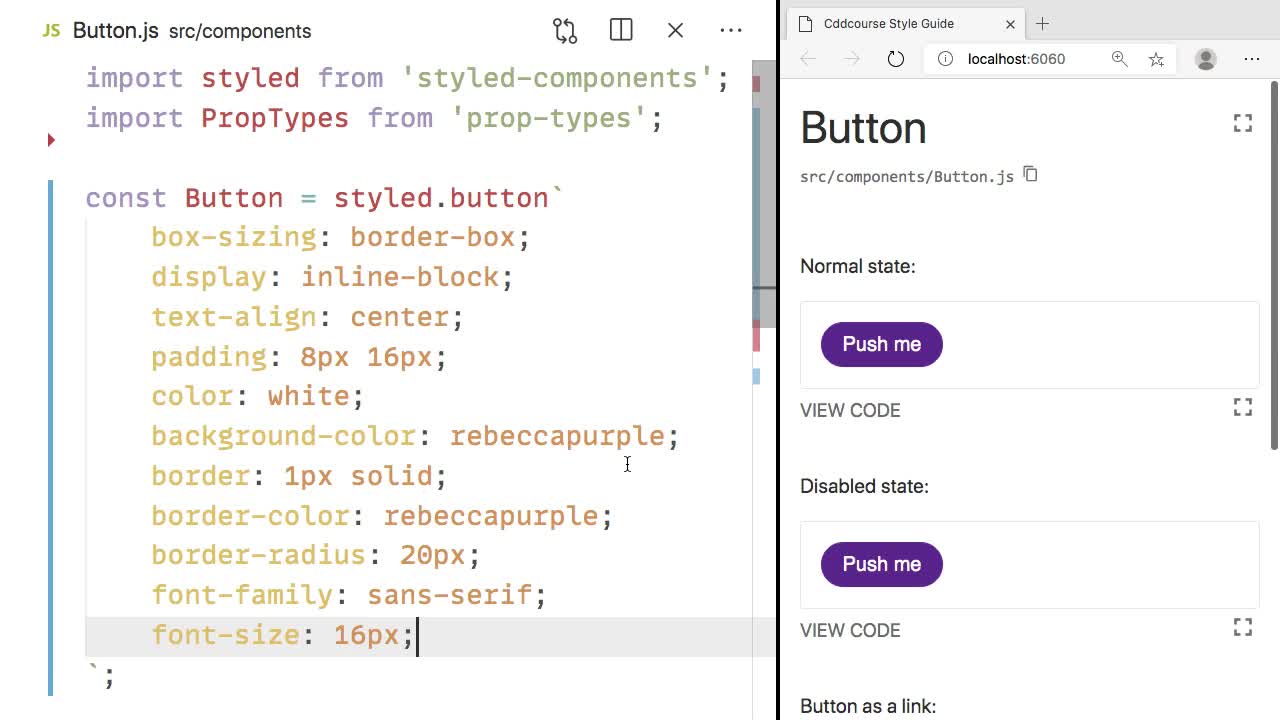1280x720 pixels.
Task: Copy the Button.js component path
Action: [1030, 174]
